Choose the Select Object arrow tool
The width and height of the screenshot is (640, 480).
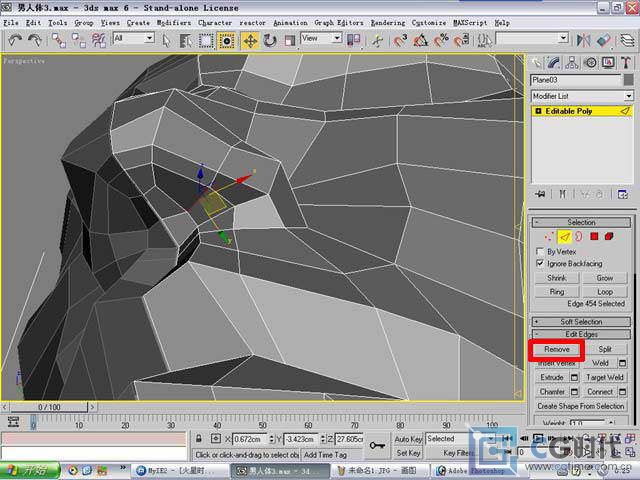166,40
